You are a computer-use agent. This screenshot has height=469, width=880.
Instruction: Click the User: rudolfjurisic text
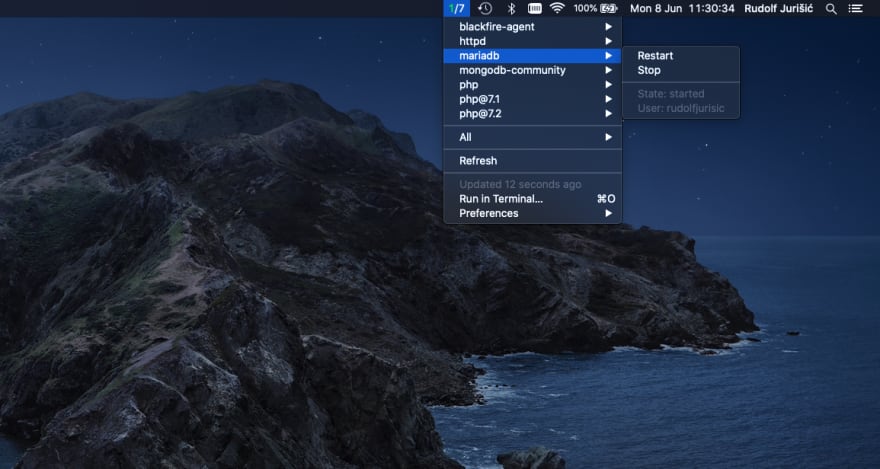coord(681,108)
